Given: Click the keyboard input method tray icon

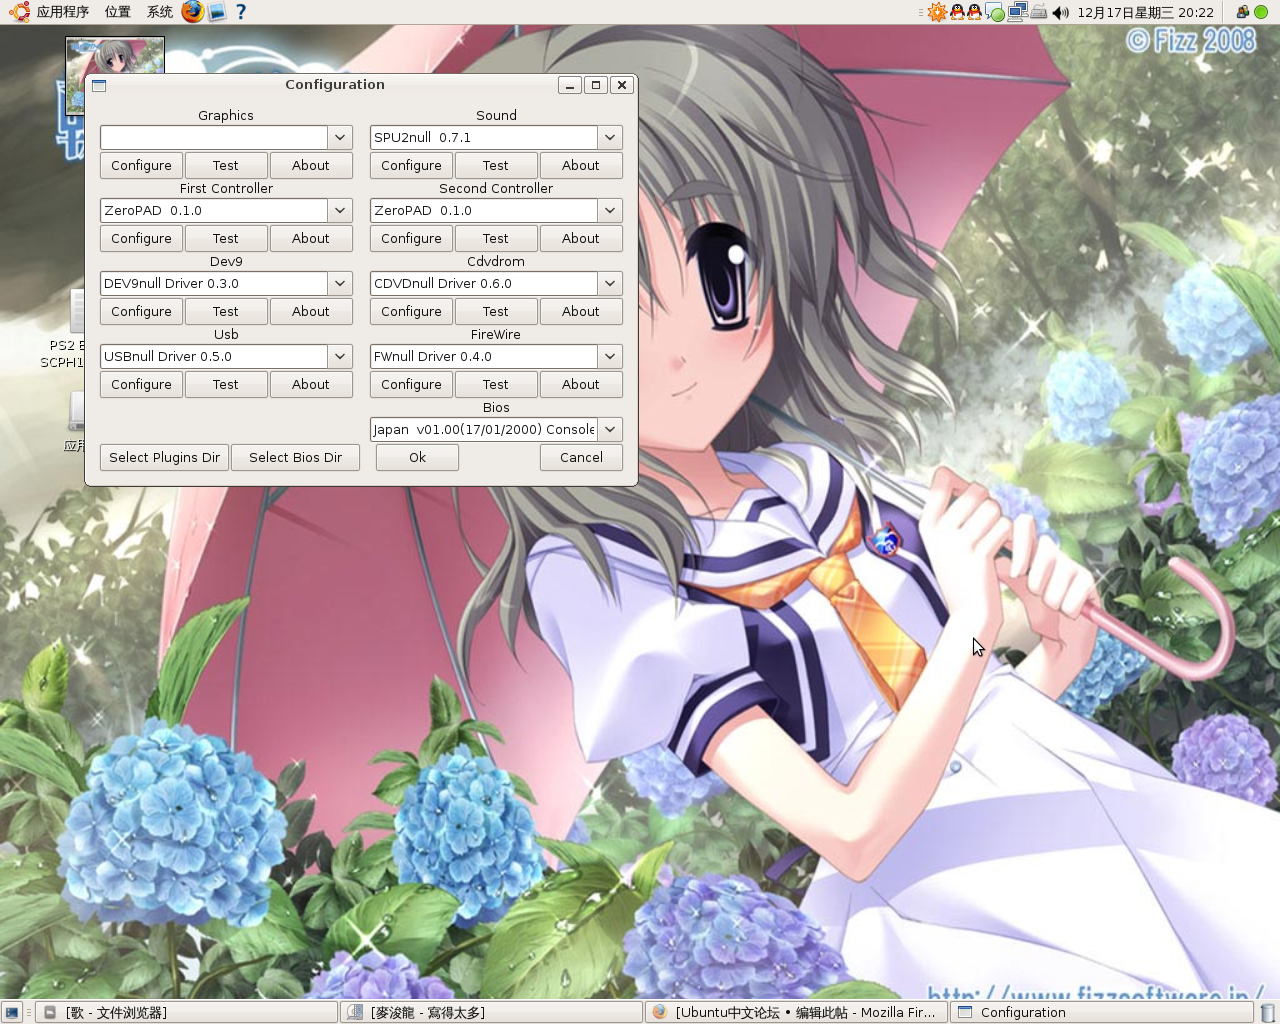Looking at the screenshot, I should 1039,12.
